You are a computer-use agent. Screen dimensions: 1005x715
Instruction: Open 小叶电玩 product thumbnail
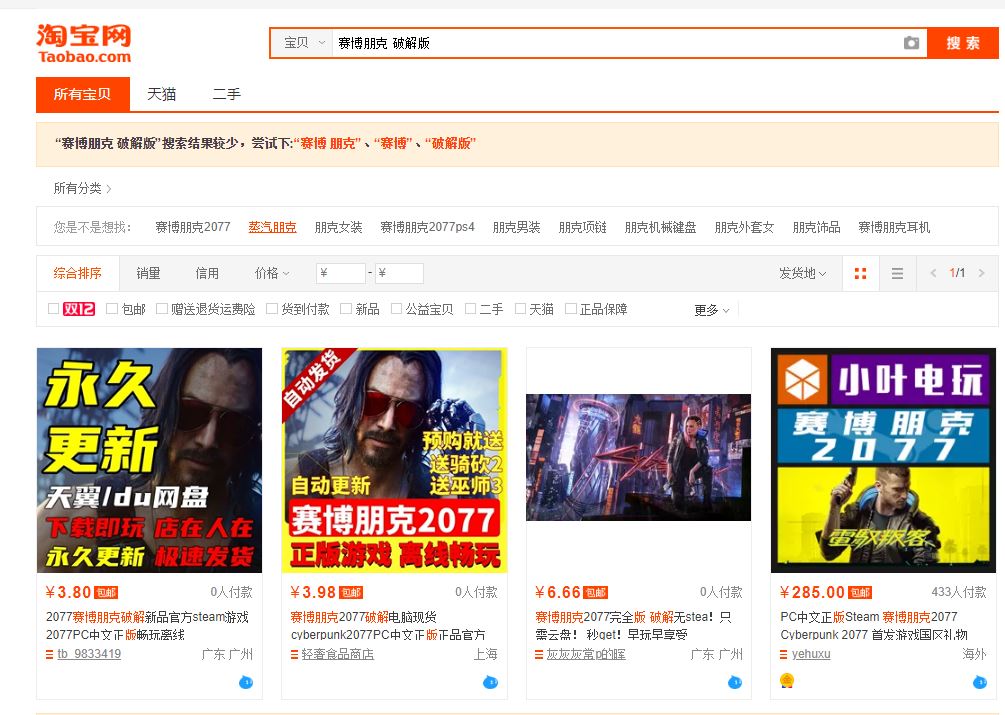[x=883, y=460]
